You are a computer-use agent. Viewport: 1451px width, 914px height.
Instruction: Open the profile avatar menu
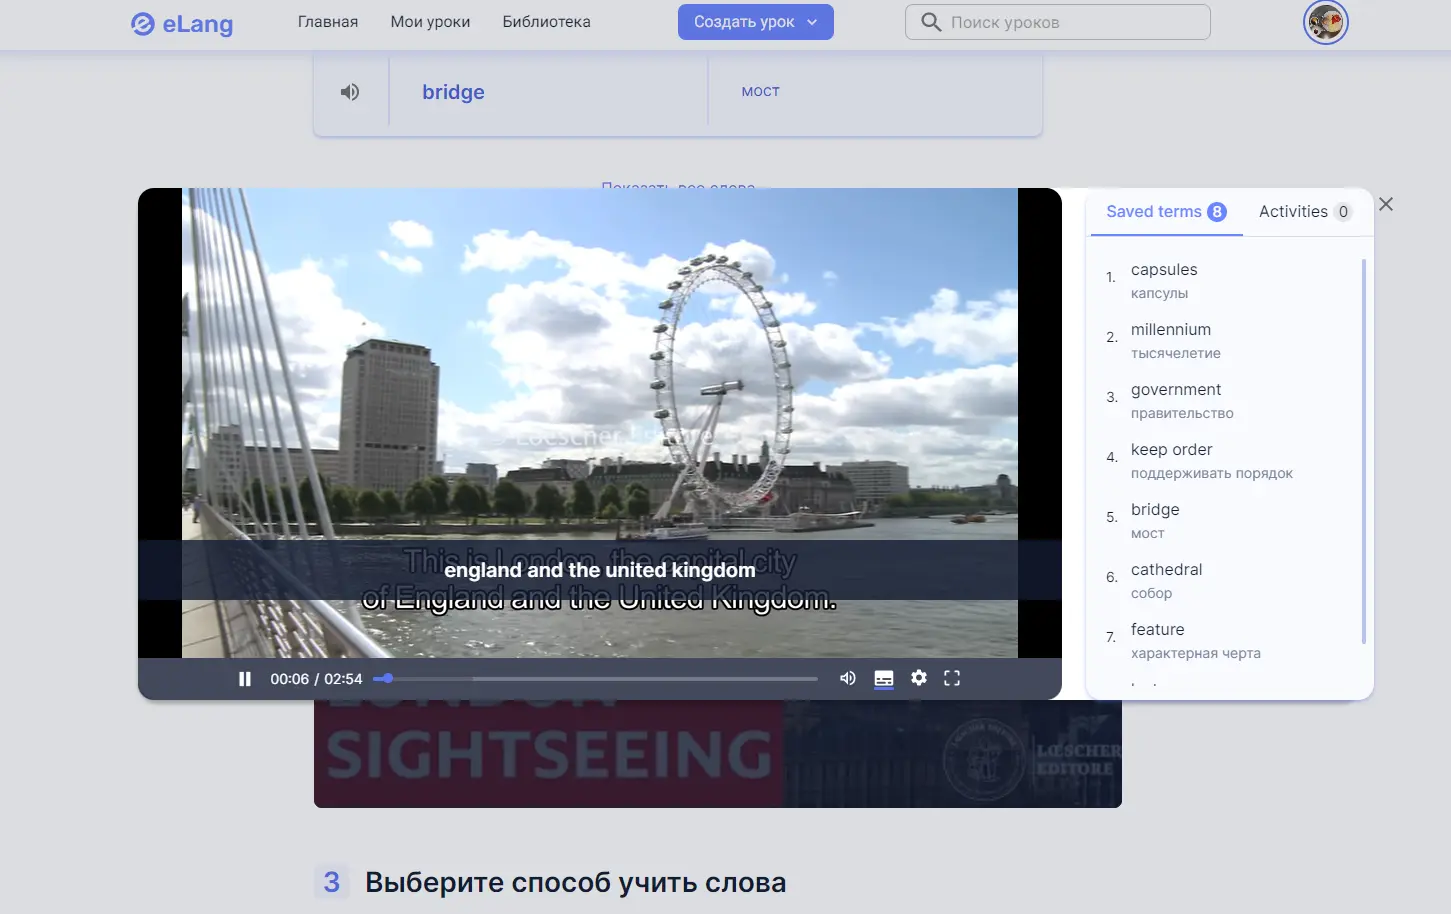coord(1325,22)
